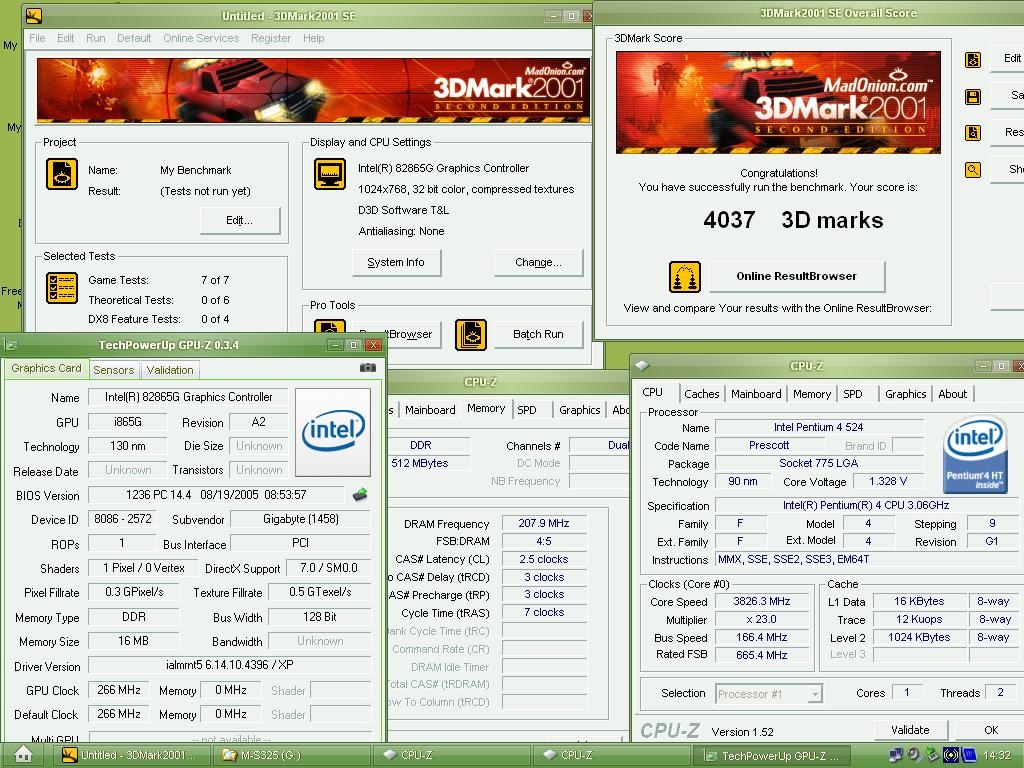
Task: Click the Validate button in CPU-Z
Action: click(x=910, y=730)
